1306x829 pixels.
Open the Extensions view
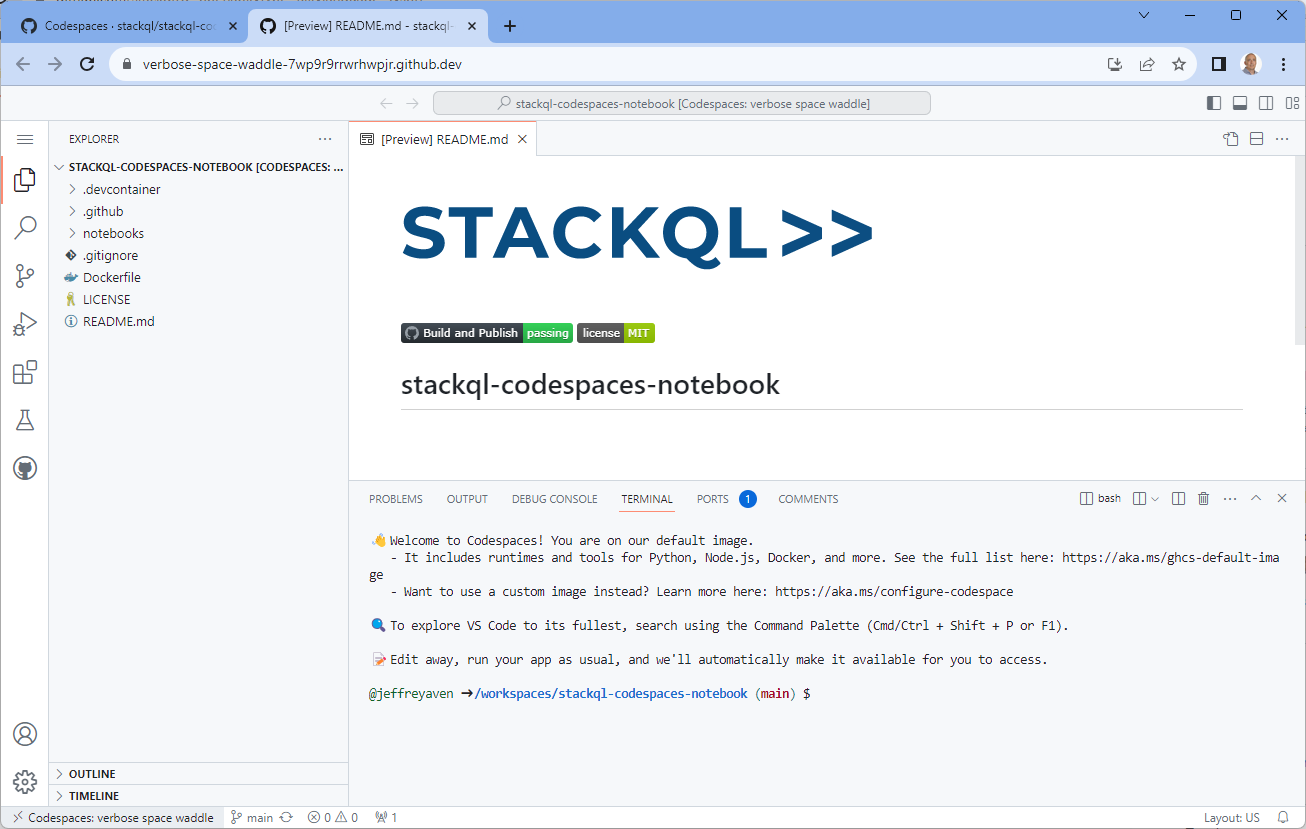[24, 371]
